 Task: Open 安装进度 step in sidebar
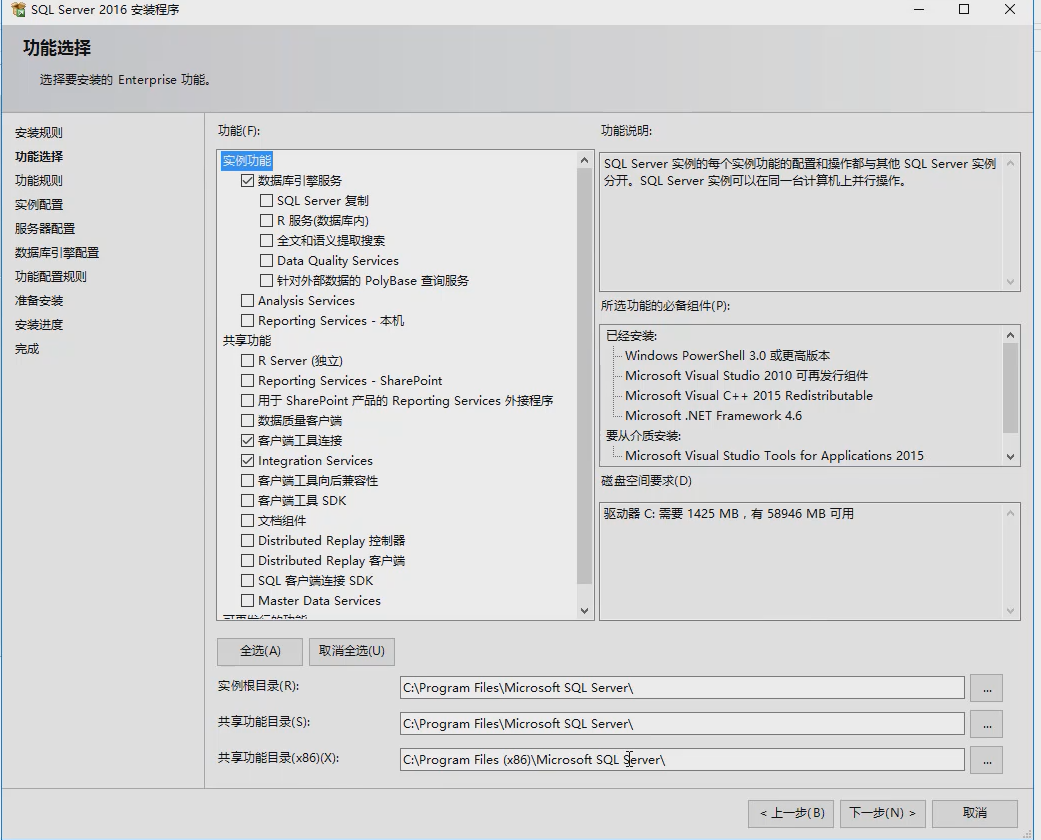(39, 325)
